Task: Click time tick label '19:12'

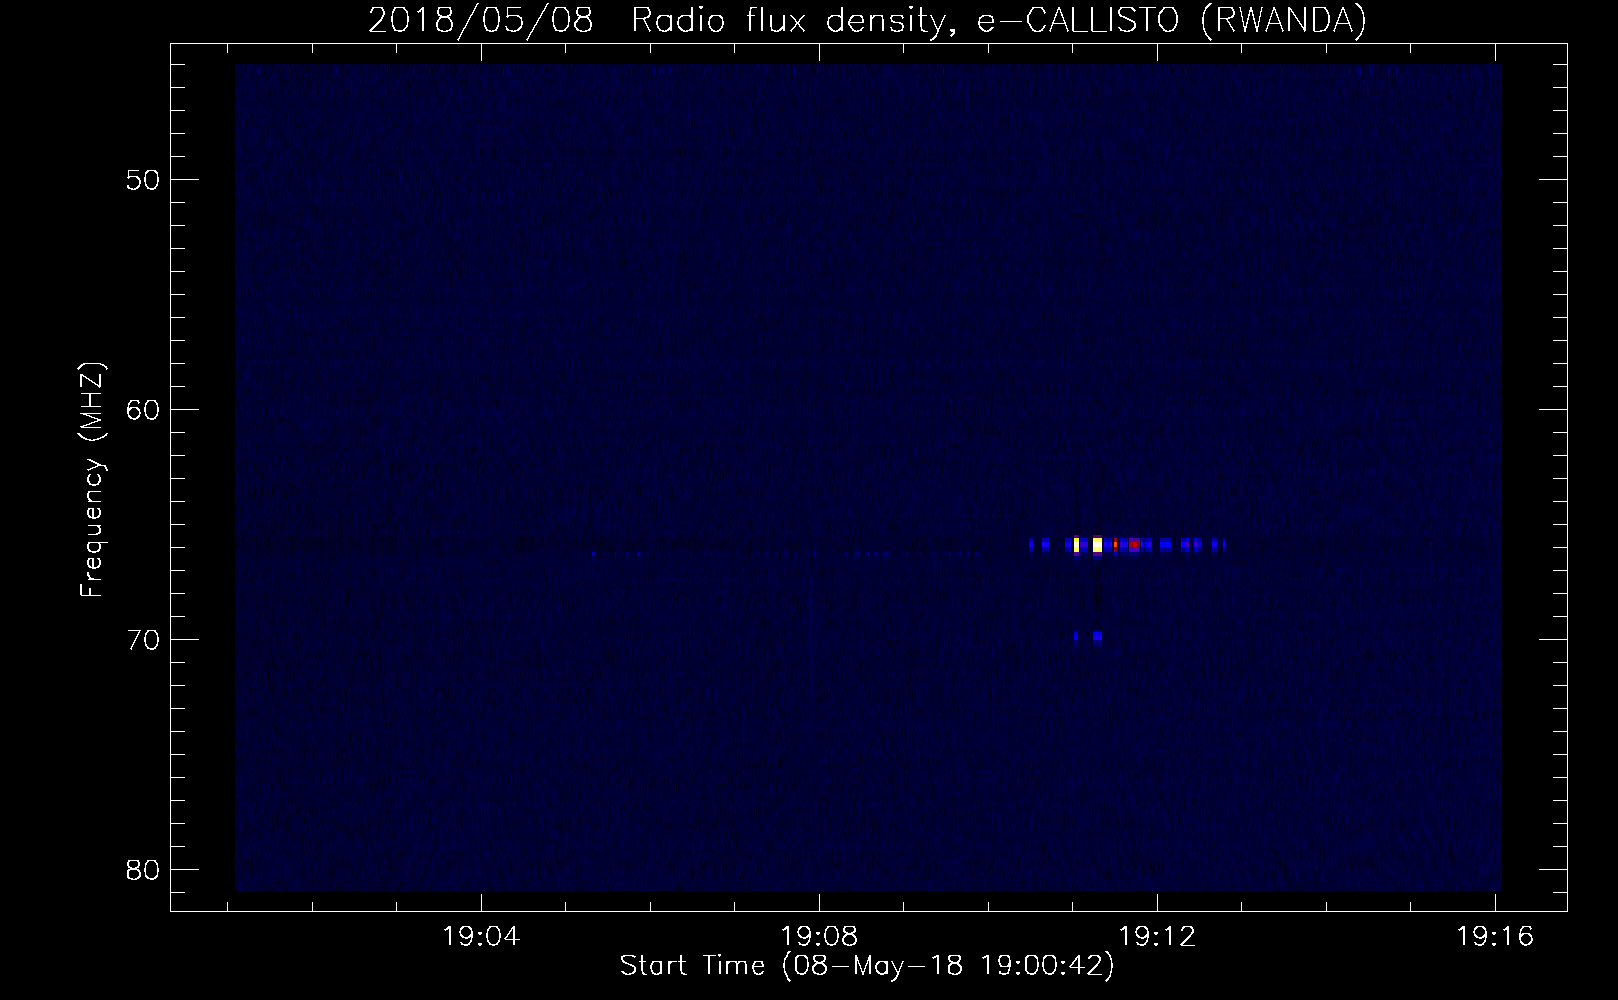Action: pyautogui.click(x=1157, y=938)
